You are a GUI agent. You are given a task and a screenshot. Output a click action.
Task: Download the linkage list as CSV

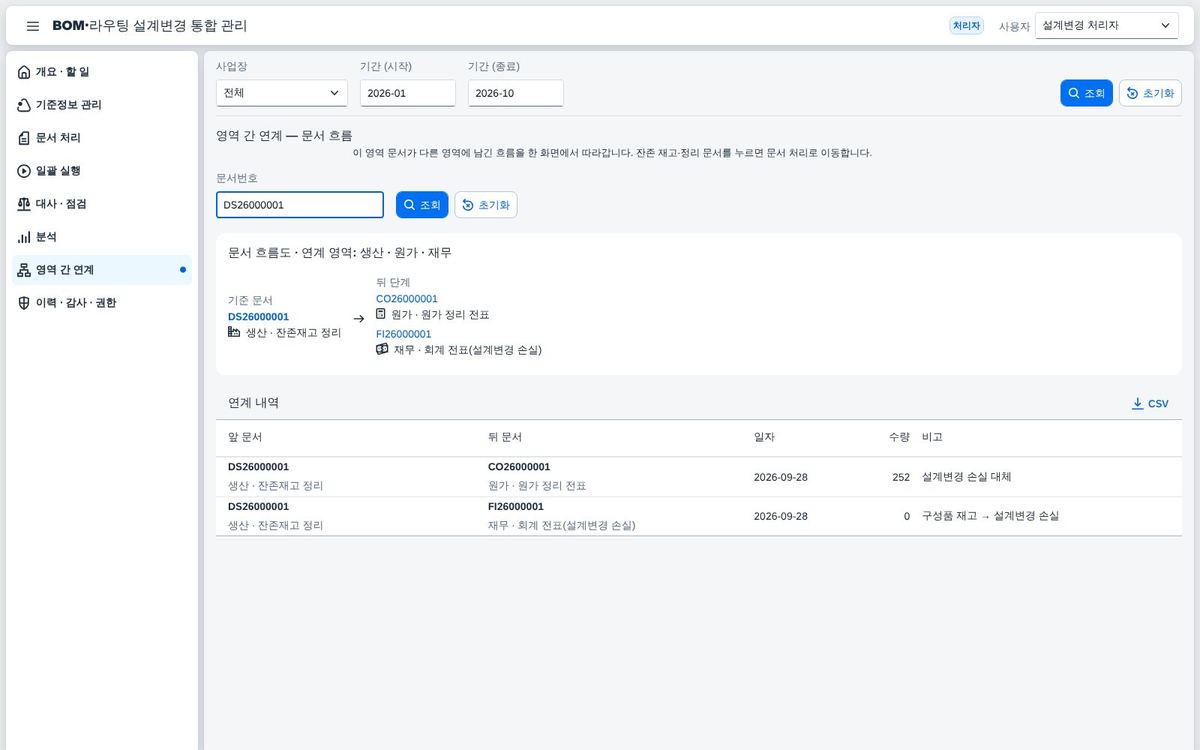tap(1150, 404)
